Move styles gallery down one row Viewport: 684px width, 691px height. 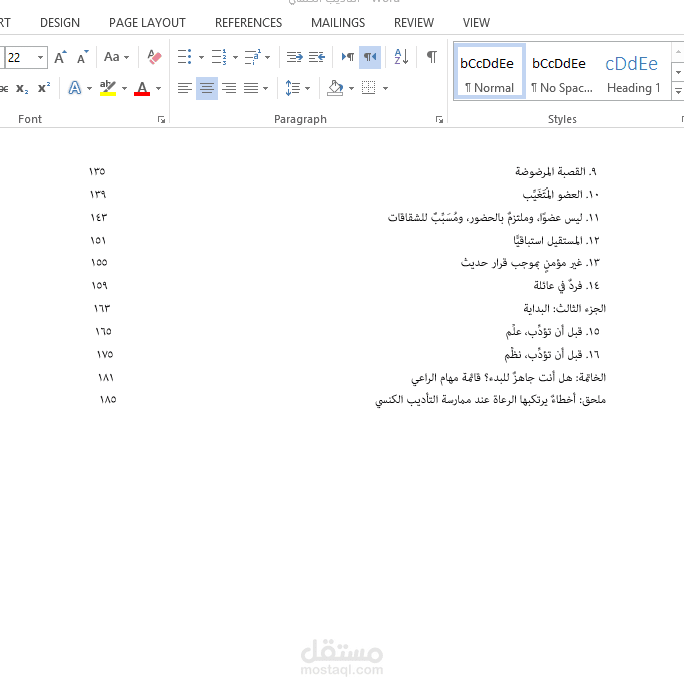coord(678,72)
